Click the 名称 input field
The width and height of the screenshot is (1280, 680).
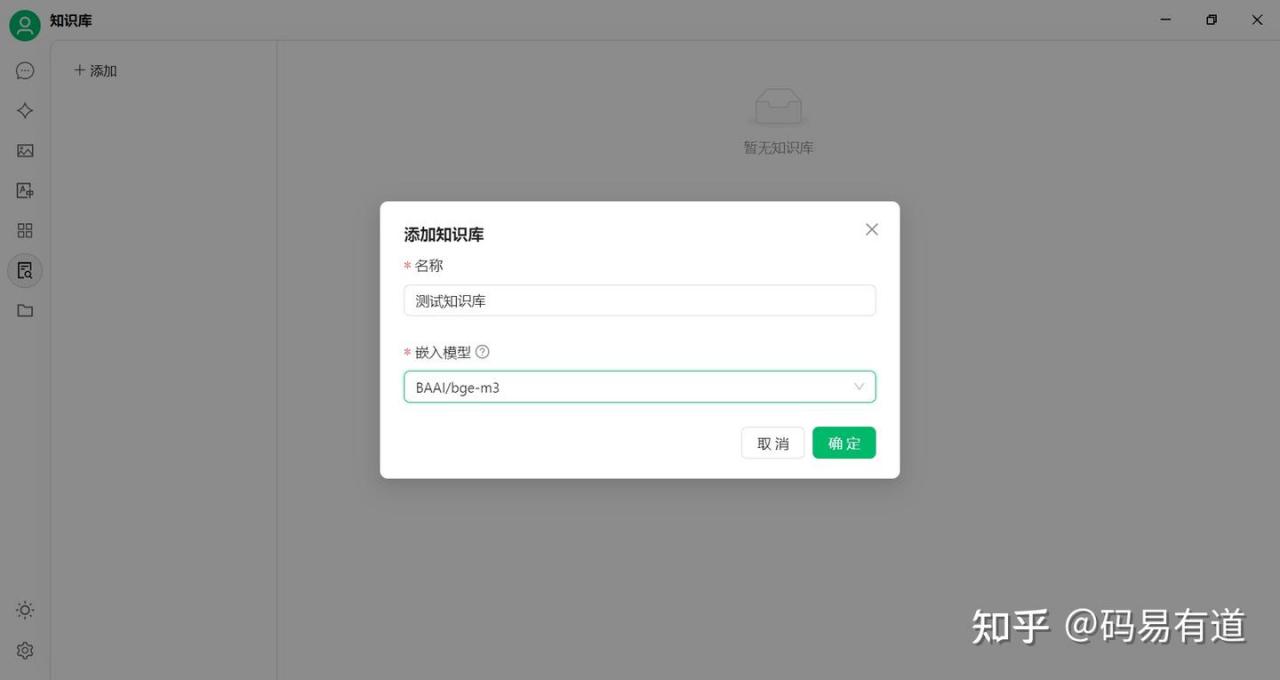pyautogui.click(x=640, y=300)
